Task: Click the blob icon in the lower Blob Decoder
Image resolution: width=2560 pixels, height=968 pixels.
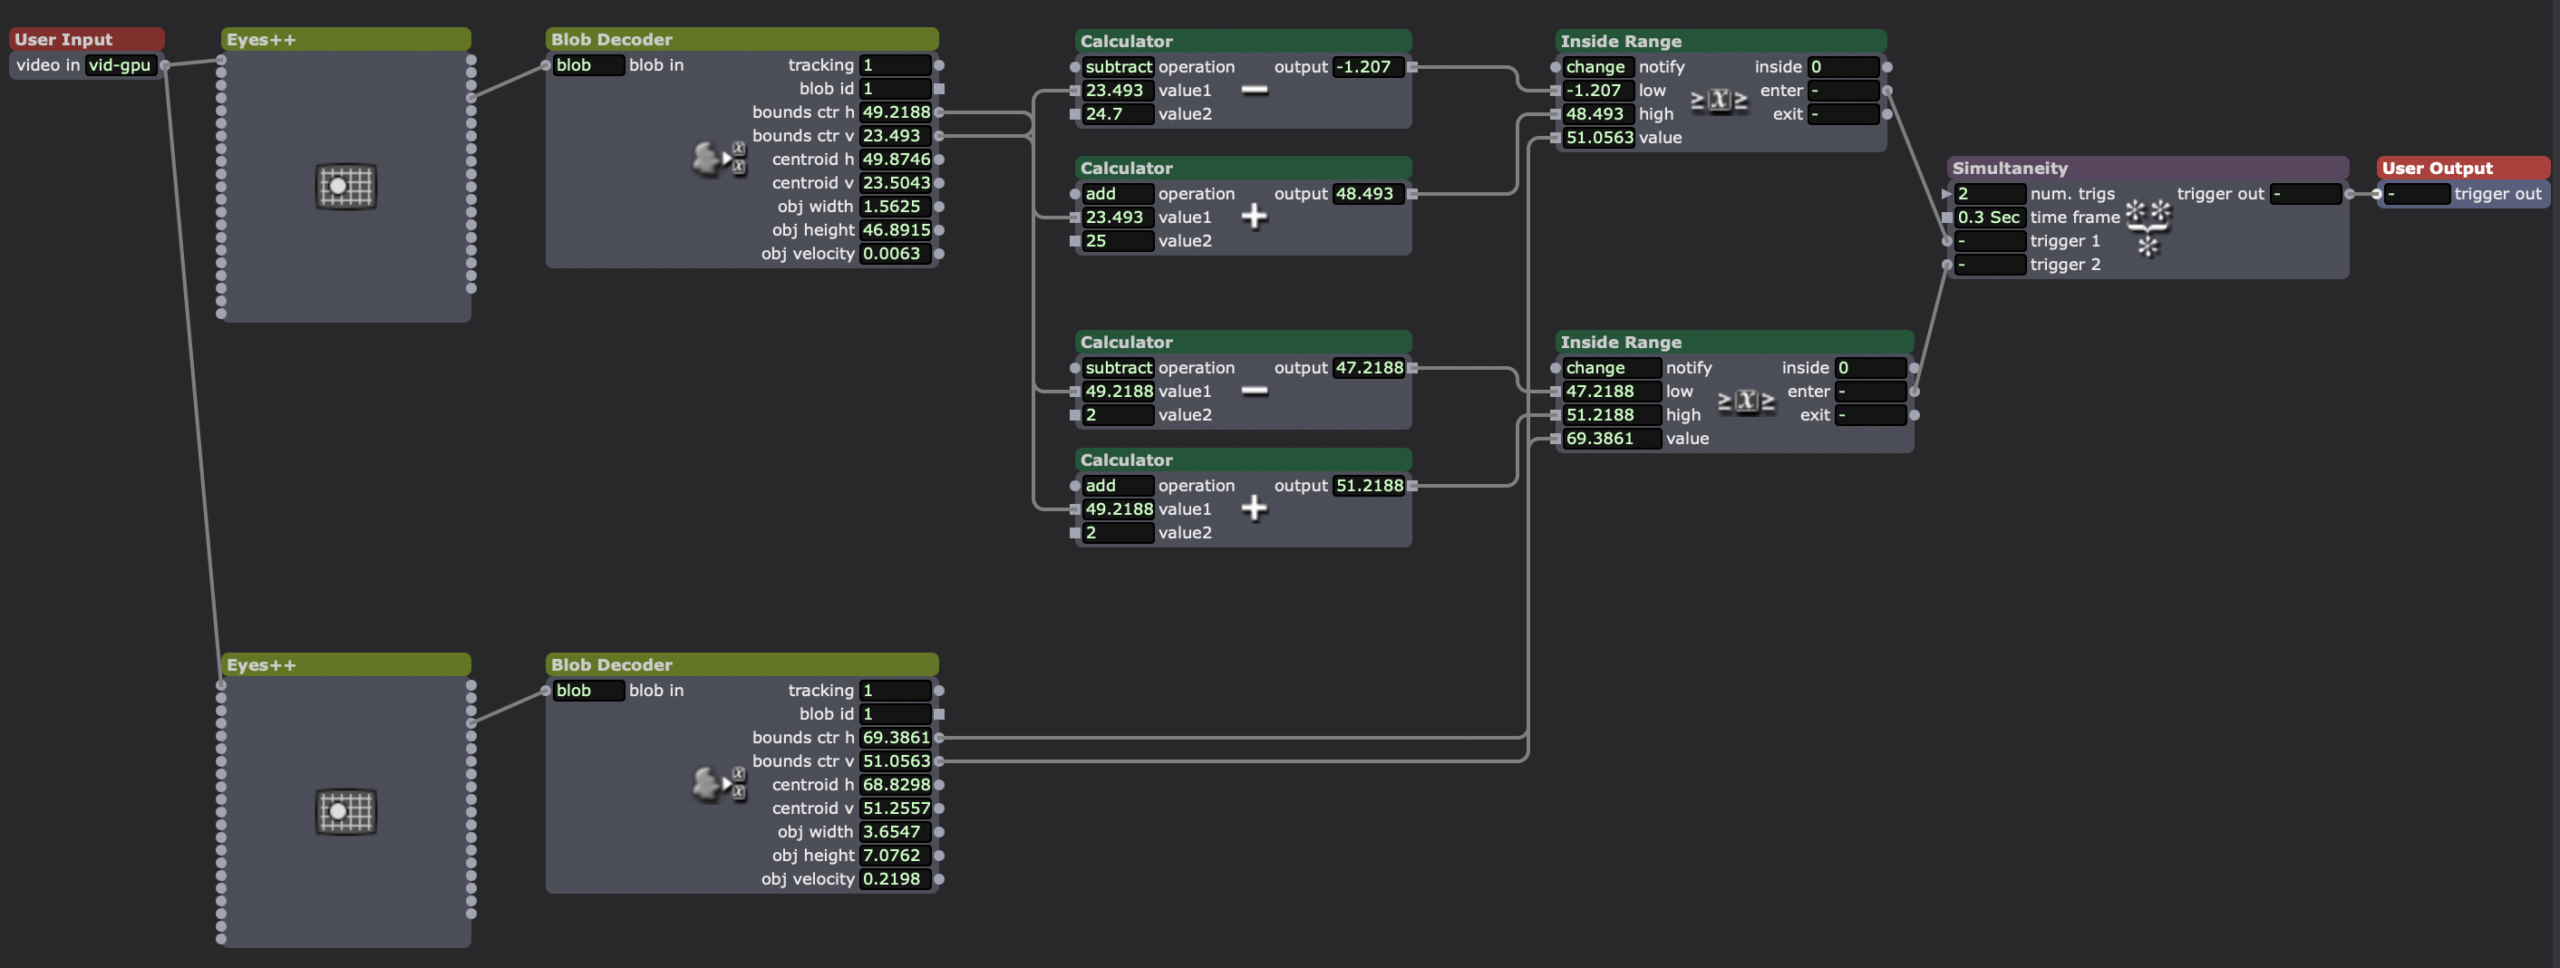Action: click(x=718, y=784)
